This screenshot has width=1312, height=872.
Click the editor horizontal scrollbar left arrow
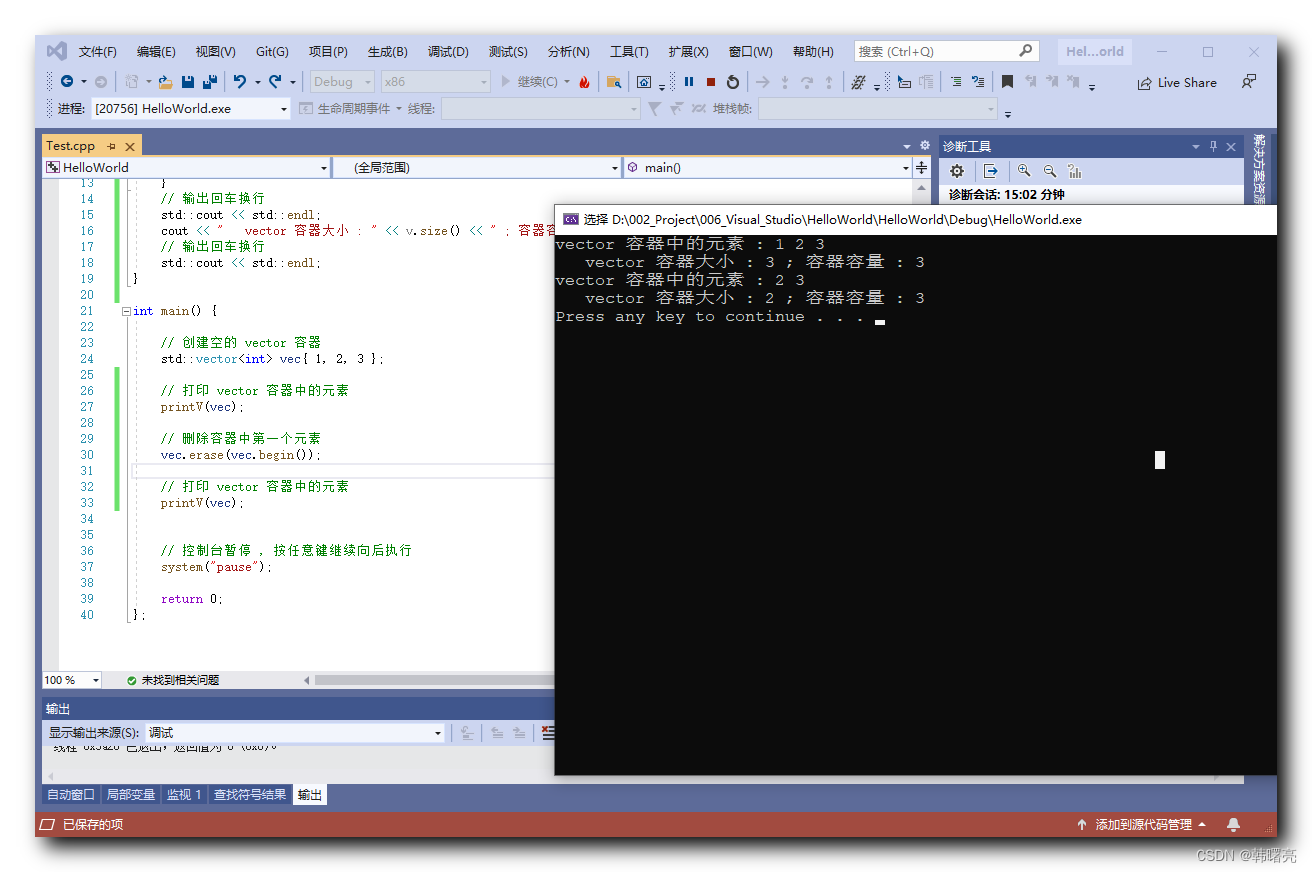coord(307,680)
